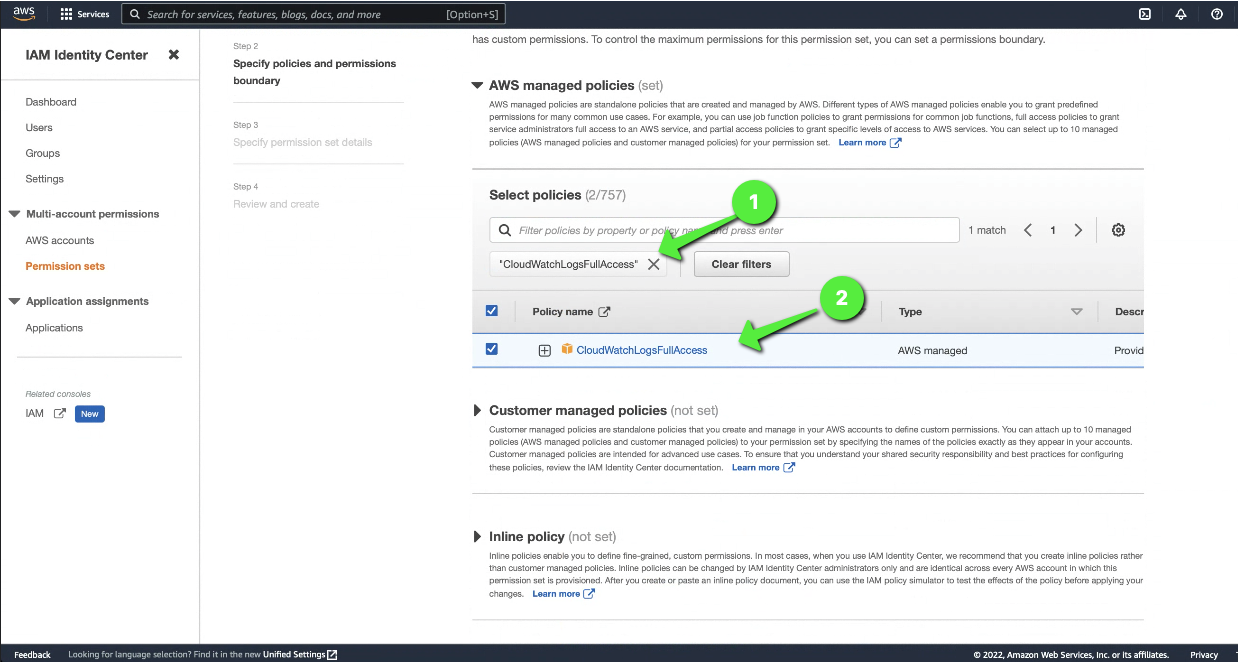Open the CloudShell terminal icon
This screenshot has width=1238, height=662.
[x=1144, y=14]
